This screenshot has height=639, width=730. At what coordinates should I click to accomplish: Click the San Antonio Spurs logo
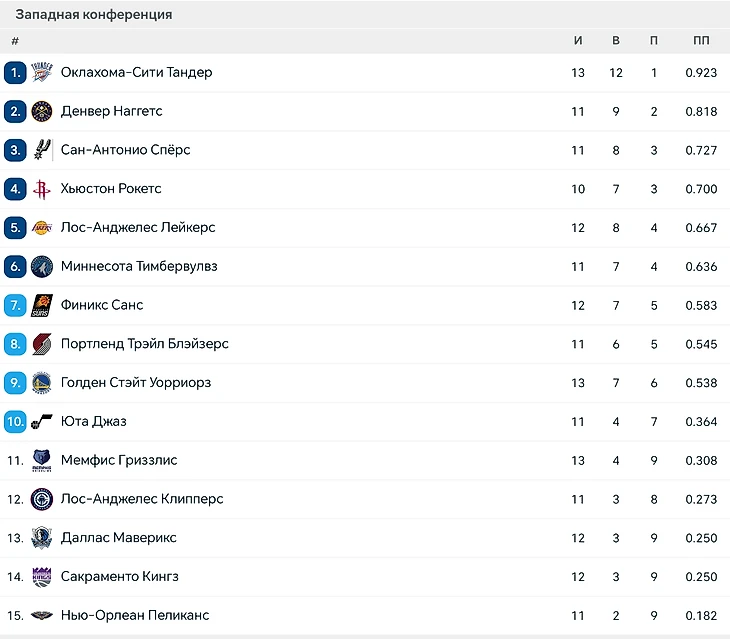(x=41, y=150)
